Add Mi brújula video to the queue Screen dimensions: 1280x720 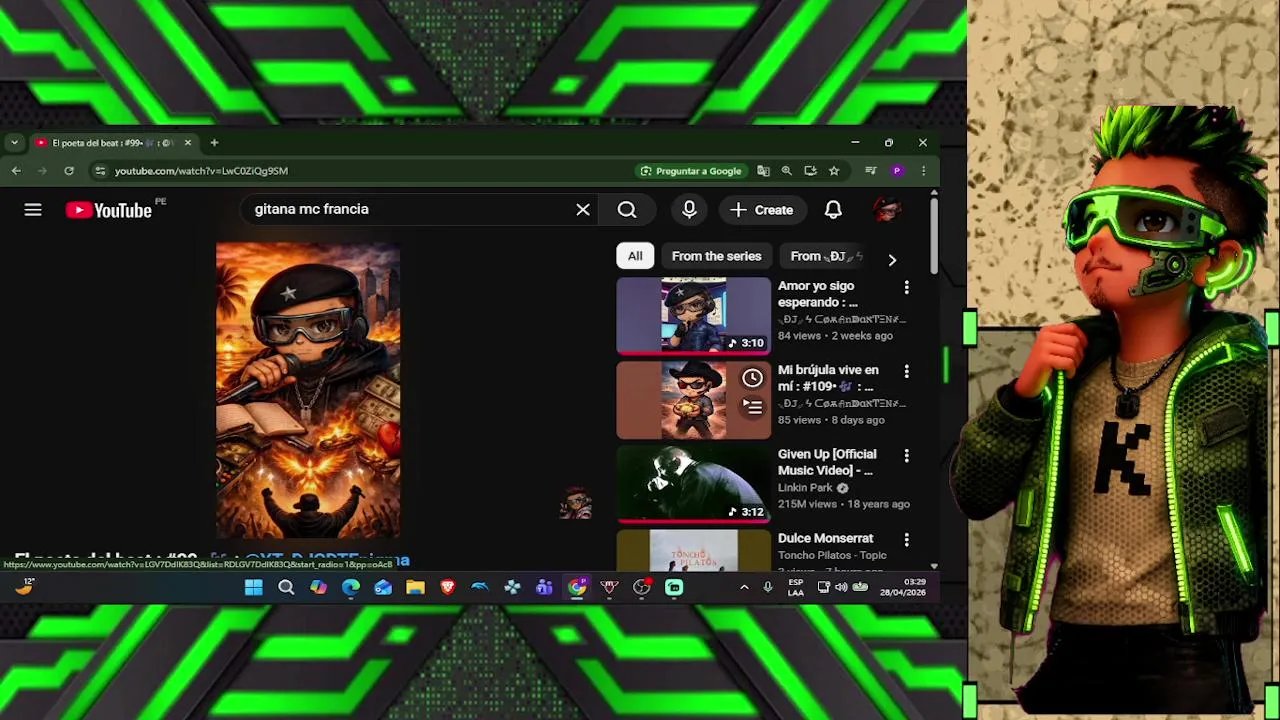[752, 407]
